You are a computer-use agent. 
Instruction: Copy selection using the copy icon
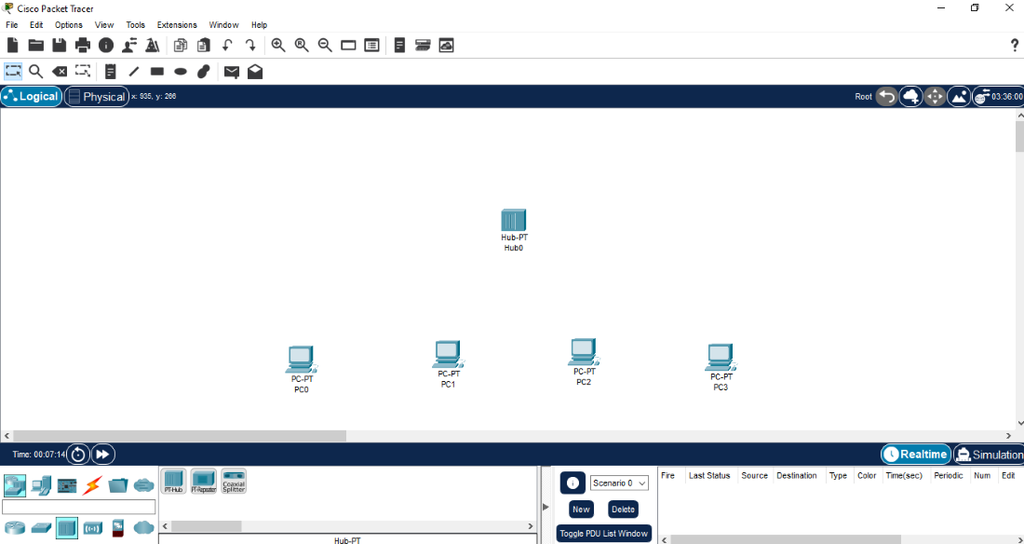(181, 45)
